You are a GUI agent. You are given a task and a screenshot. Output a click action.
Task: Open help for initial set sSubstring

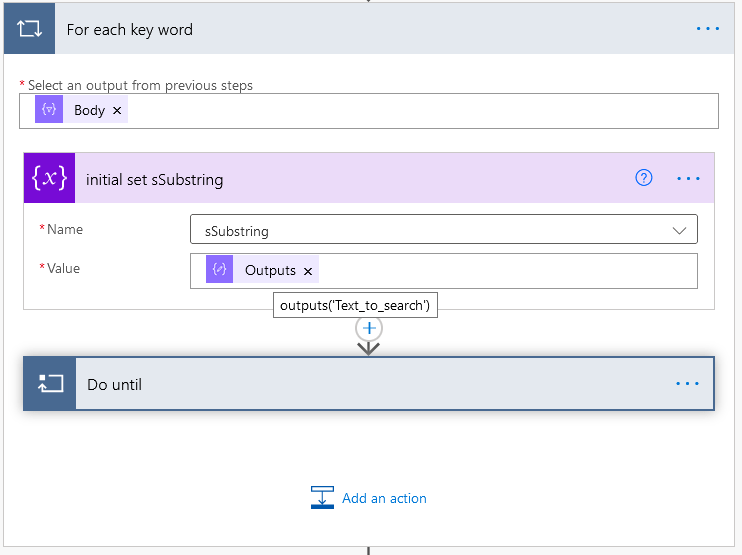pos(644,178)
